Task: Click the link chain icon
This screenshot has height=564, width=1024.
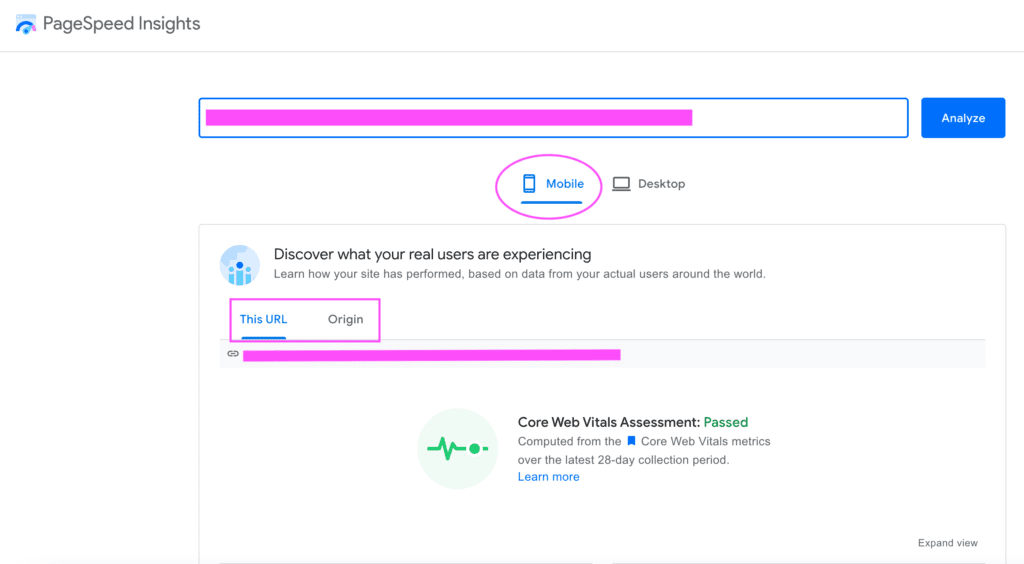Action: [x=232, y=354]
